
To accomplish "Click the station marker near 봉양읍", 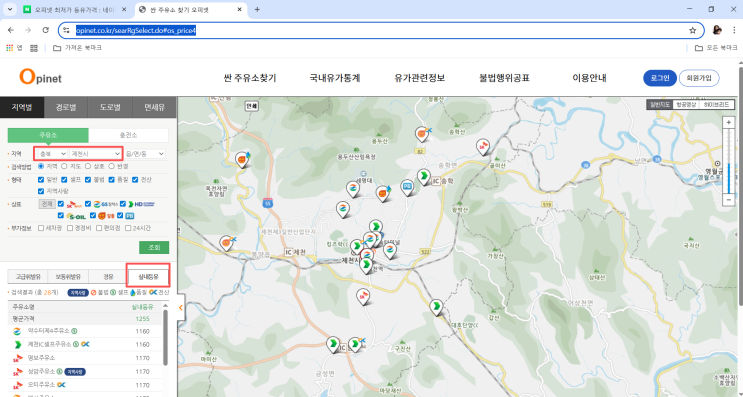I will (227, 243).
